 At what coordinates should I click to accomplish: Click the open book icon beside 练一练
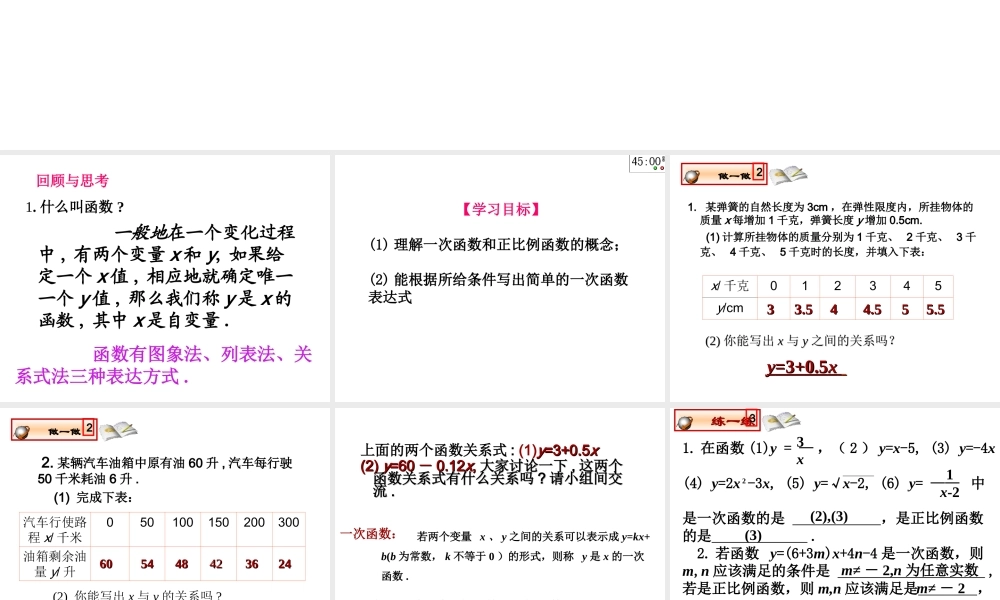pyautogui.click(x=781, y=420)
